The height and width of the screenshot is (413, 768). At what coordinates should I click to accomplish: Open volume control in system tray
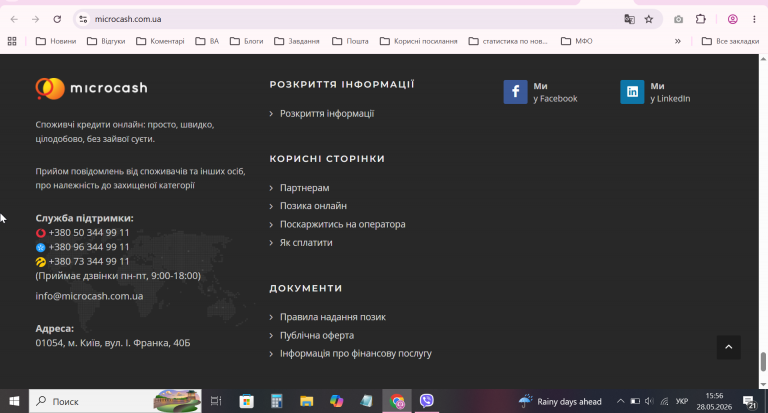[649, 401]
